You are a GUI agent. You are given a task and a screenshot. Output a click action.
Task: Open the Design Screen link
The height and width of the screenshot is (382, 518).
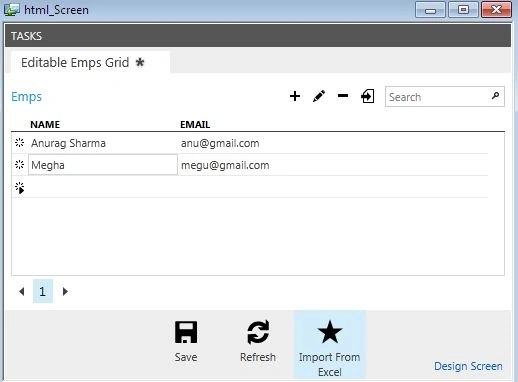point(468,366)
